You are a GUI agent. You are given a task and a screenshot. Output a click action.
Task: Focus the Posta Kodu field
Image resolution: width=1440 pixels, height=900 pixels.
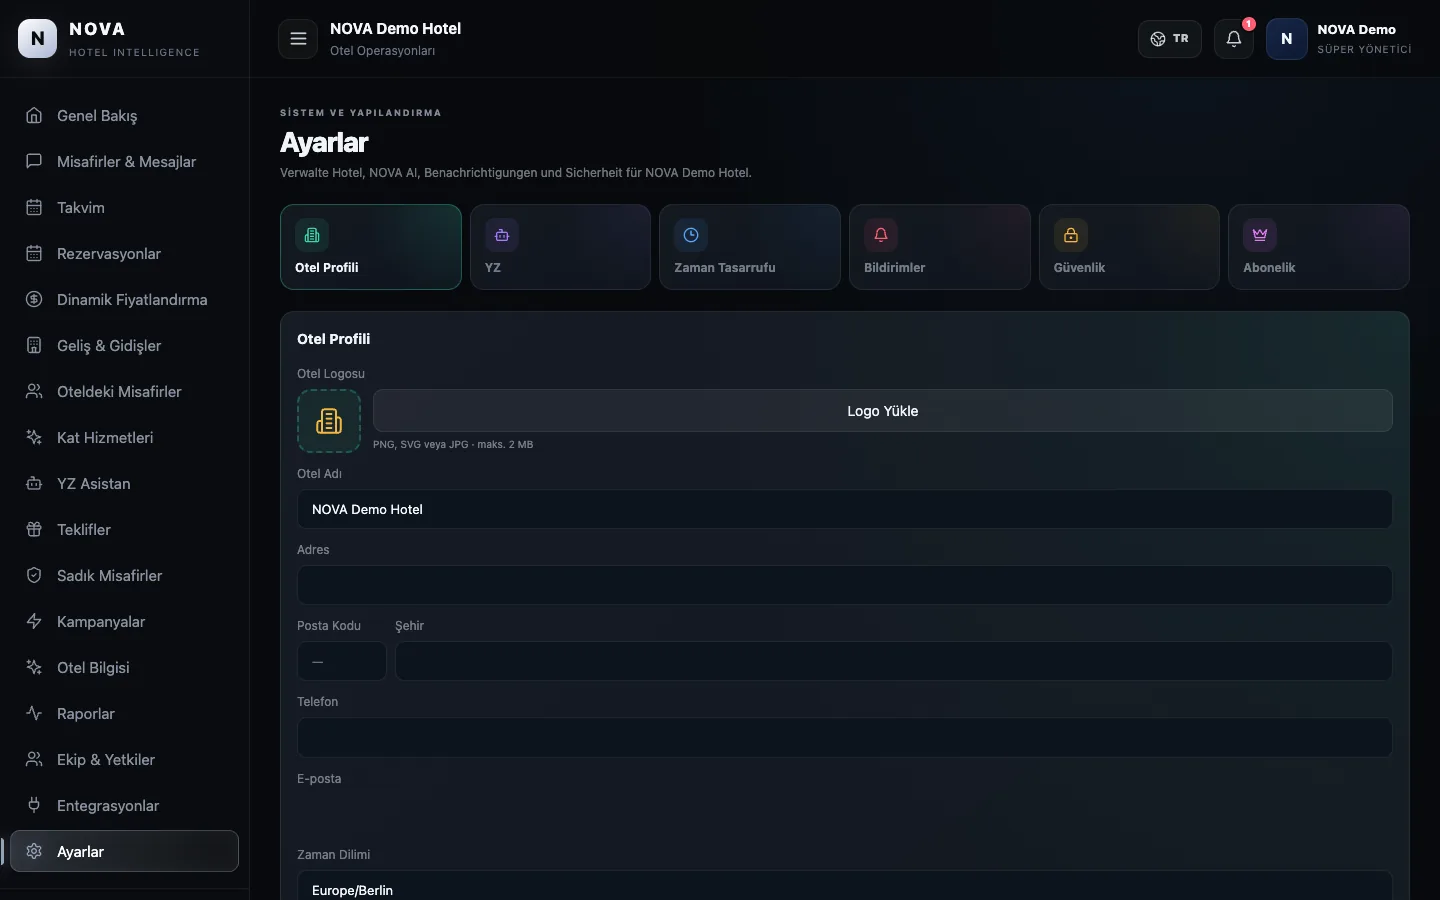coord(342,661)
